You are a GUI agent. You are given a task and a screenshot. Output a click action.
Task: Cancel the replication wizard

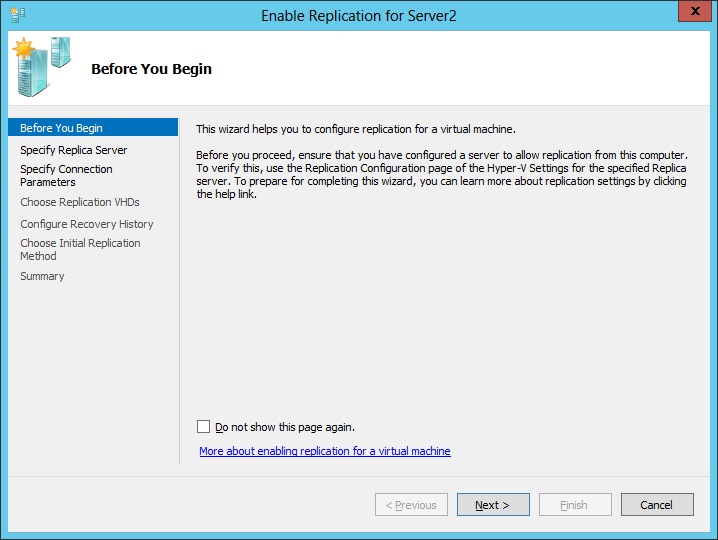click(x=657, y=505)
